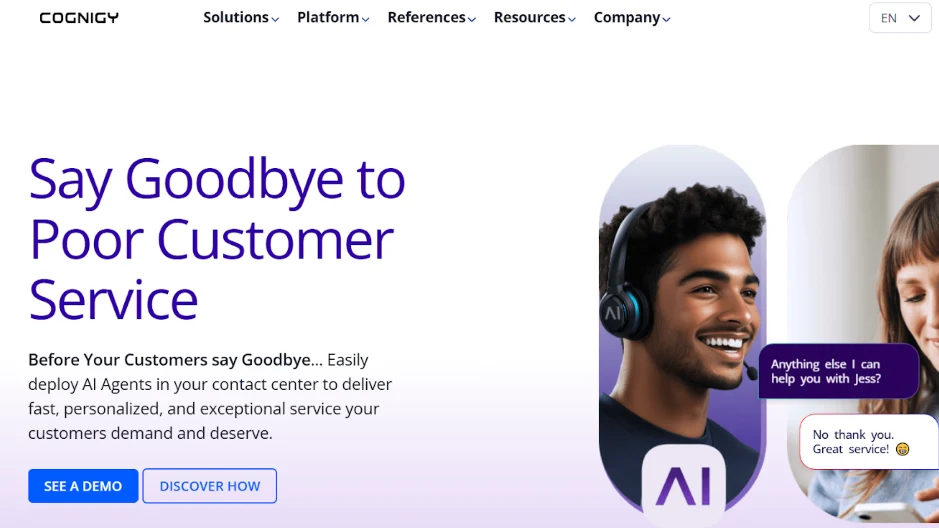
Task: Click the chevron beside Platform
Action: click(x=365, y=19)
